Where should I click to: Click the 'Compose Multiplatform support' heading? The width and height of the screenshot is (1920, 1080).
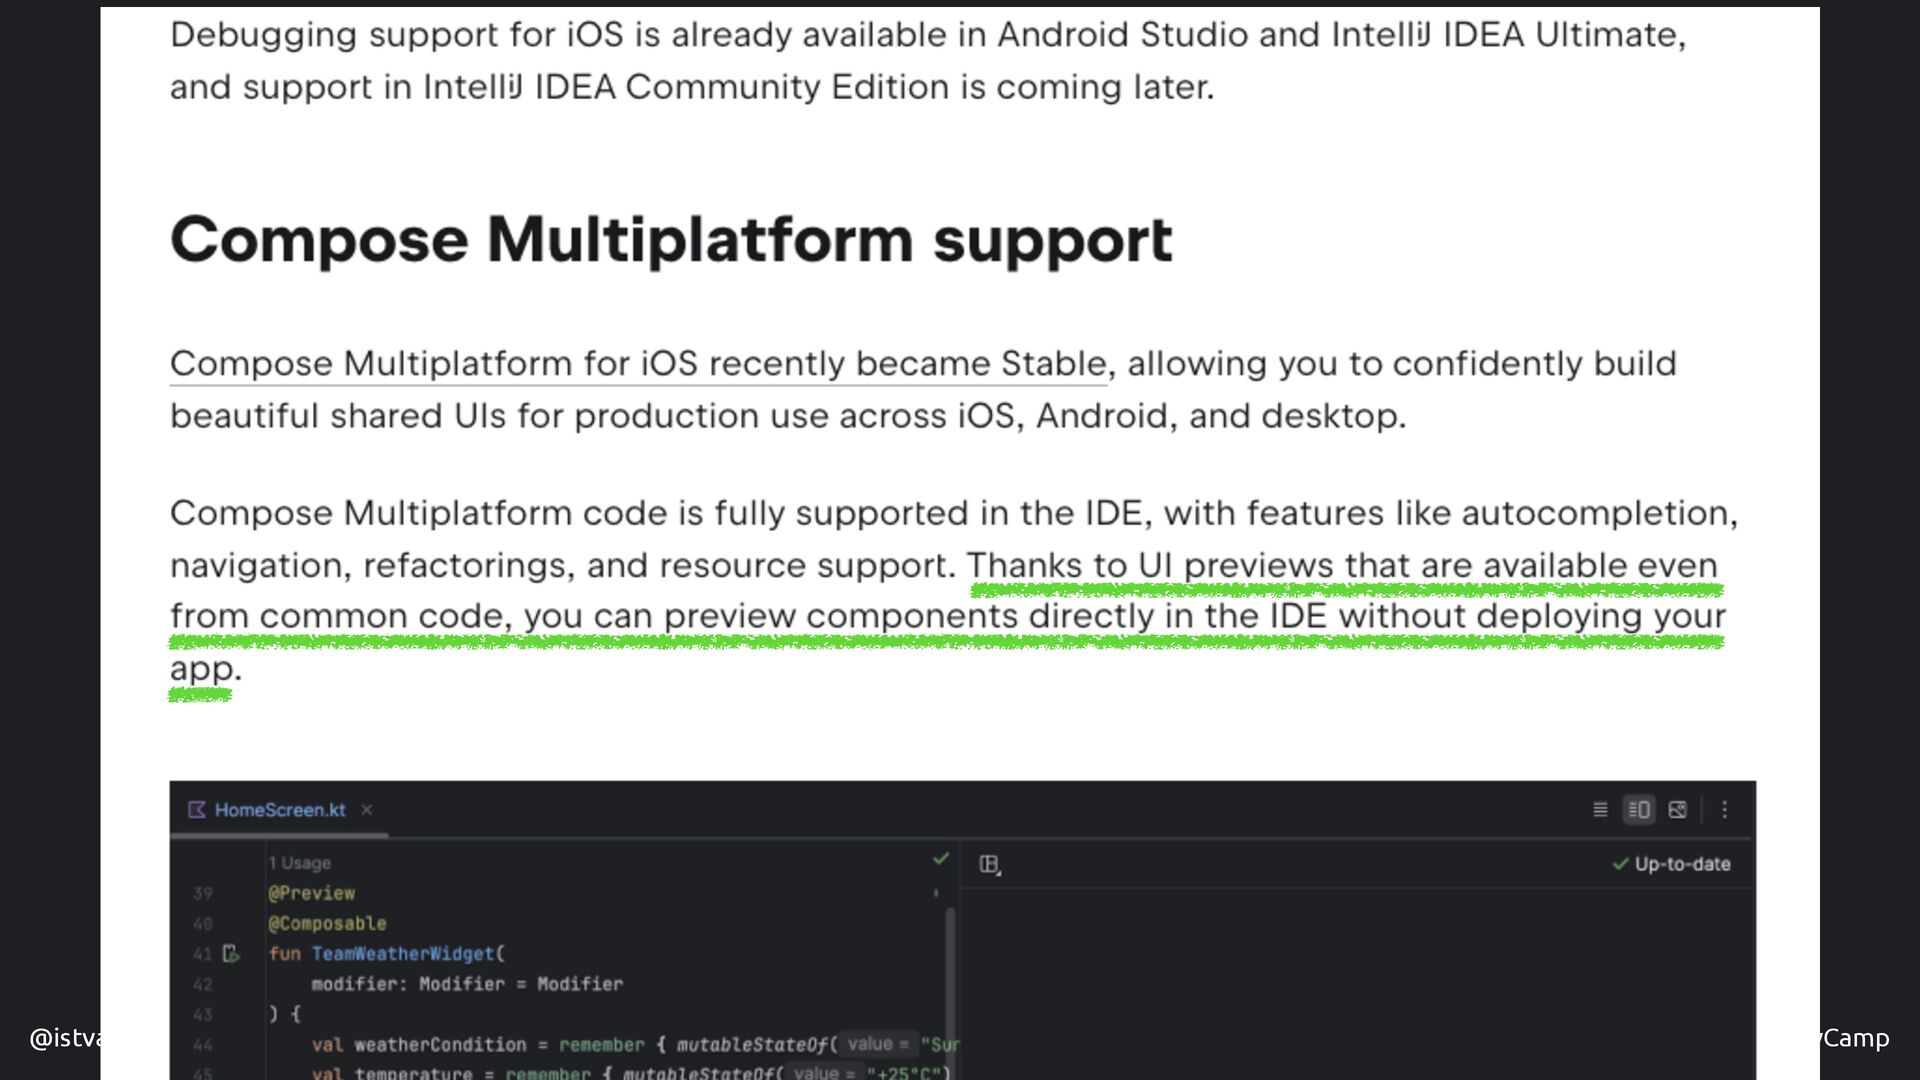[670, 240]
